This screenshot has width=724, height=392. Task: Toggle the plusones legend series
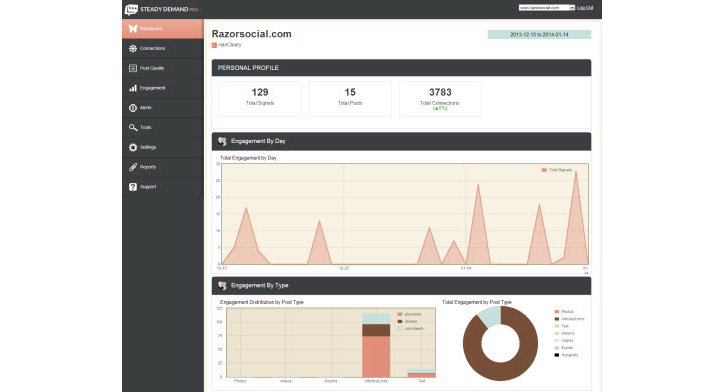tap(410, 314)
